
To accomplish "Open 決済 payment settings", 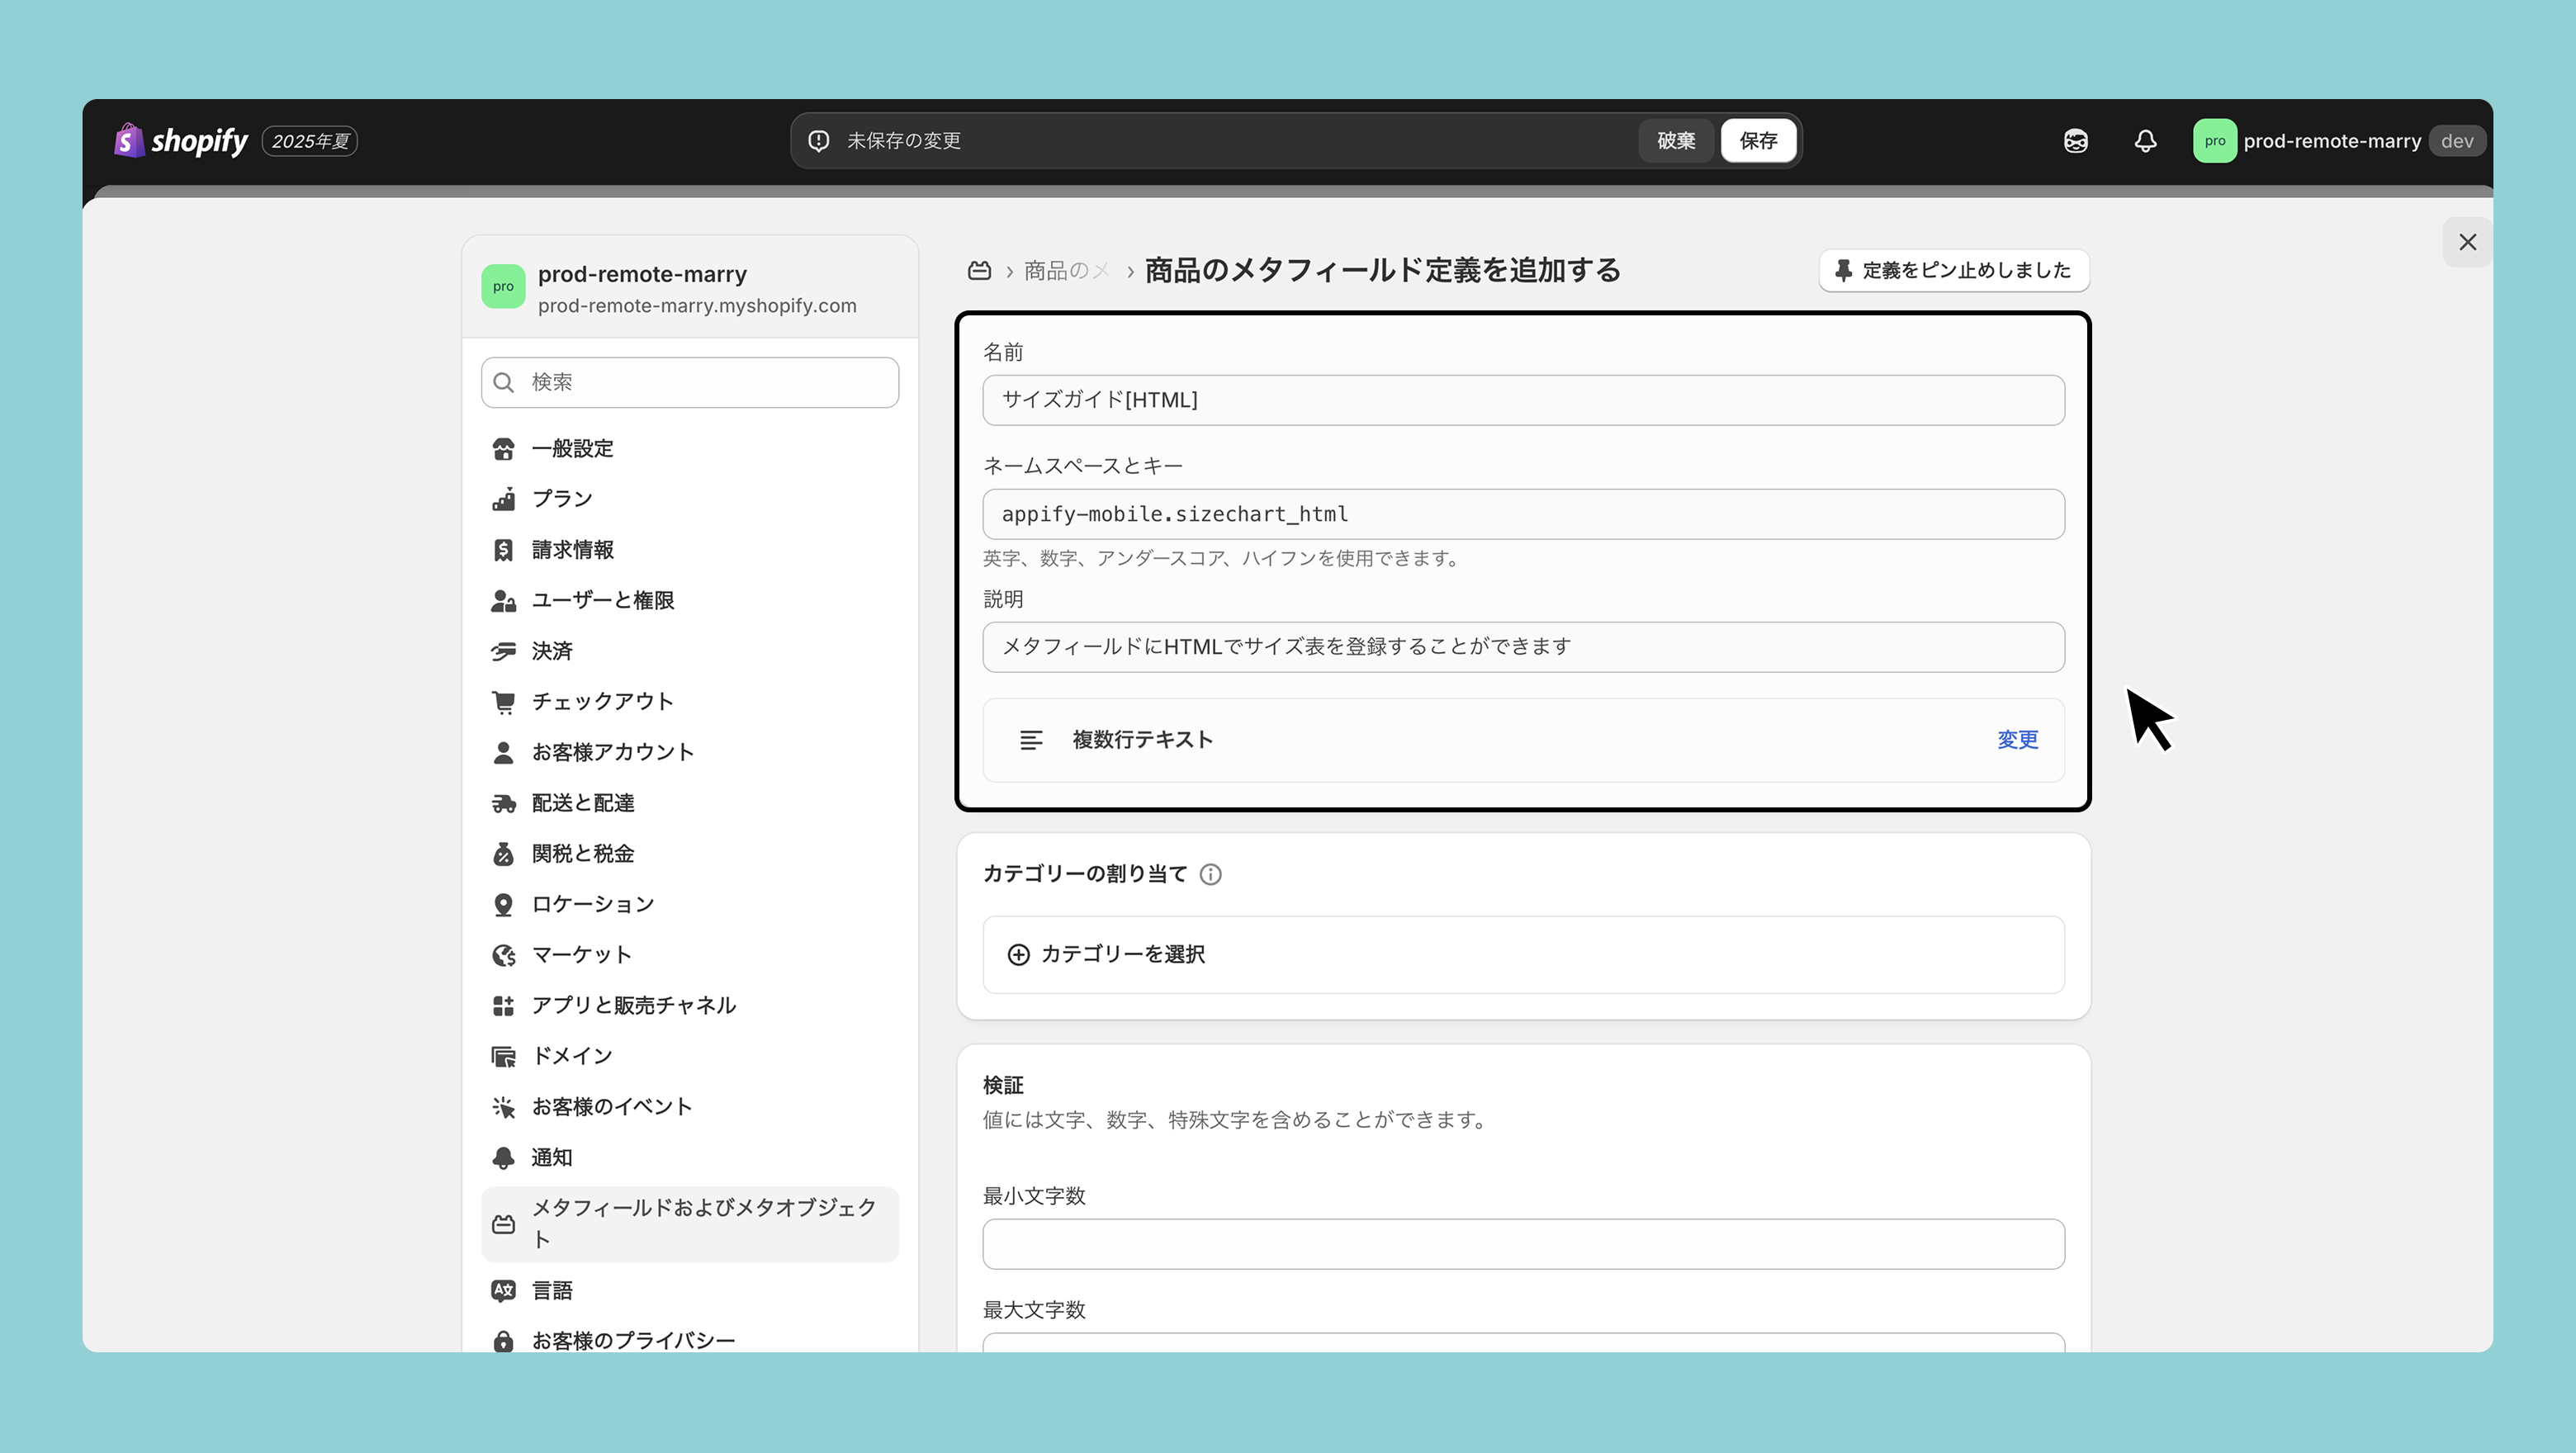I will coord(551,651).
